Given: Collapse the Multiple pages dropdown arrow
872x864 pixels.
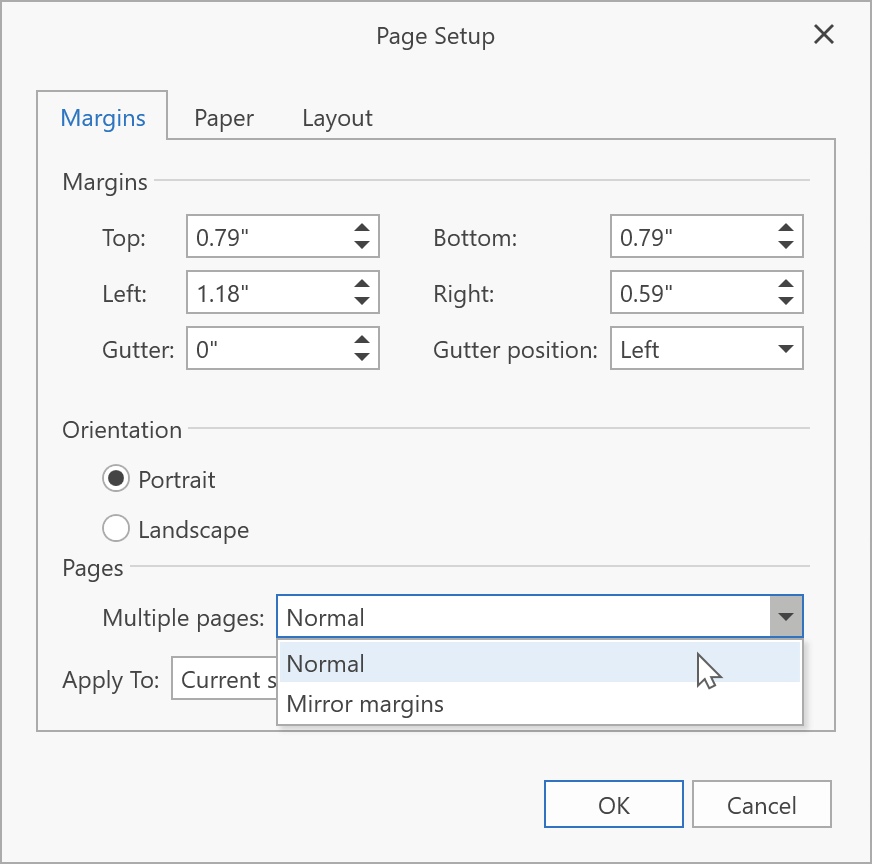Looking at the screenshot, I should [x=786, y=618].
